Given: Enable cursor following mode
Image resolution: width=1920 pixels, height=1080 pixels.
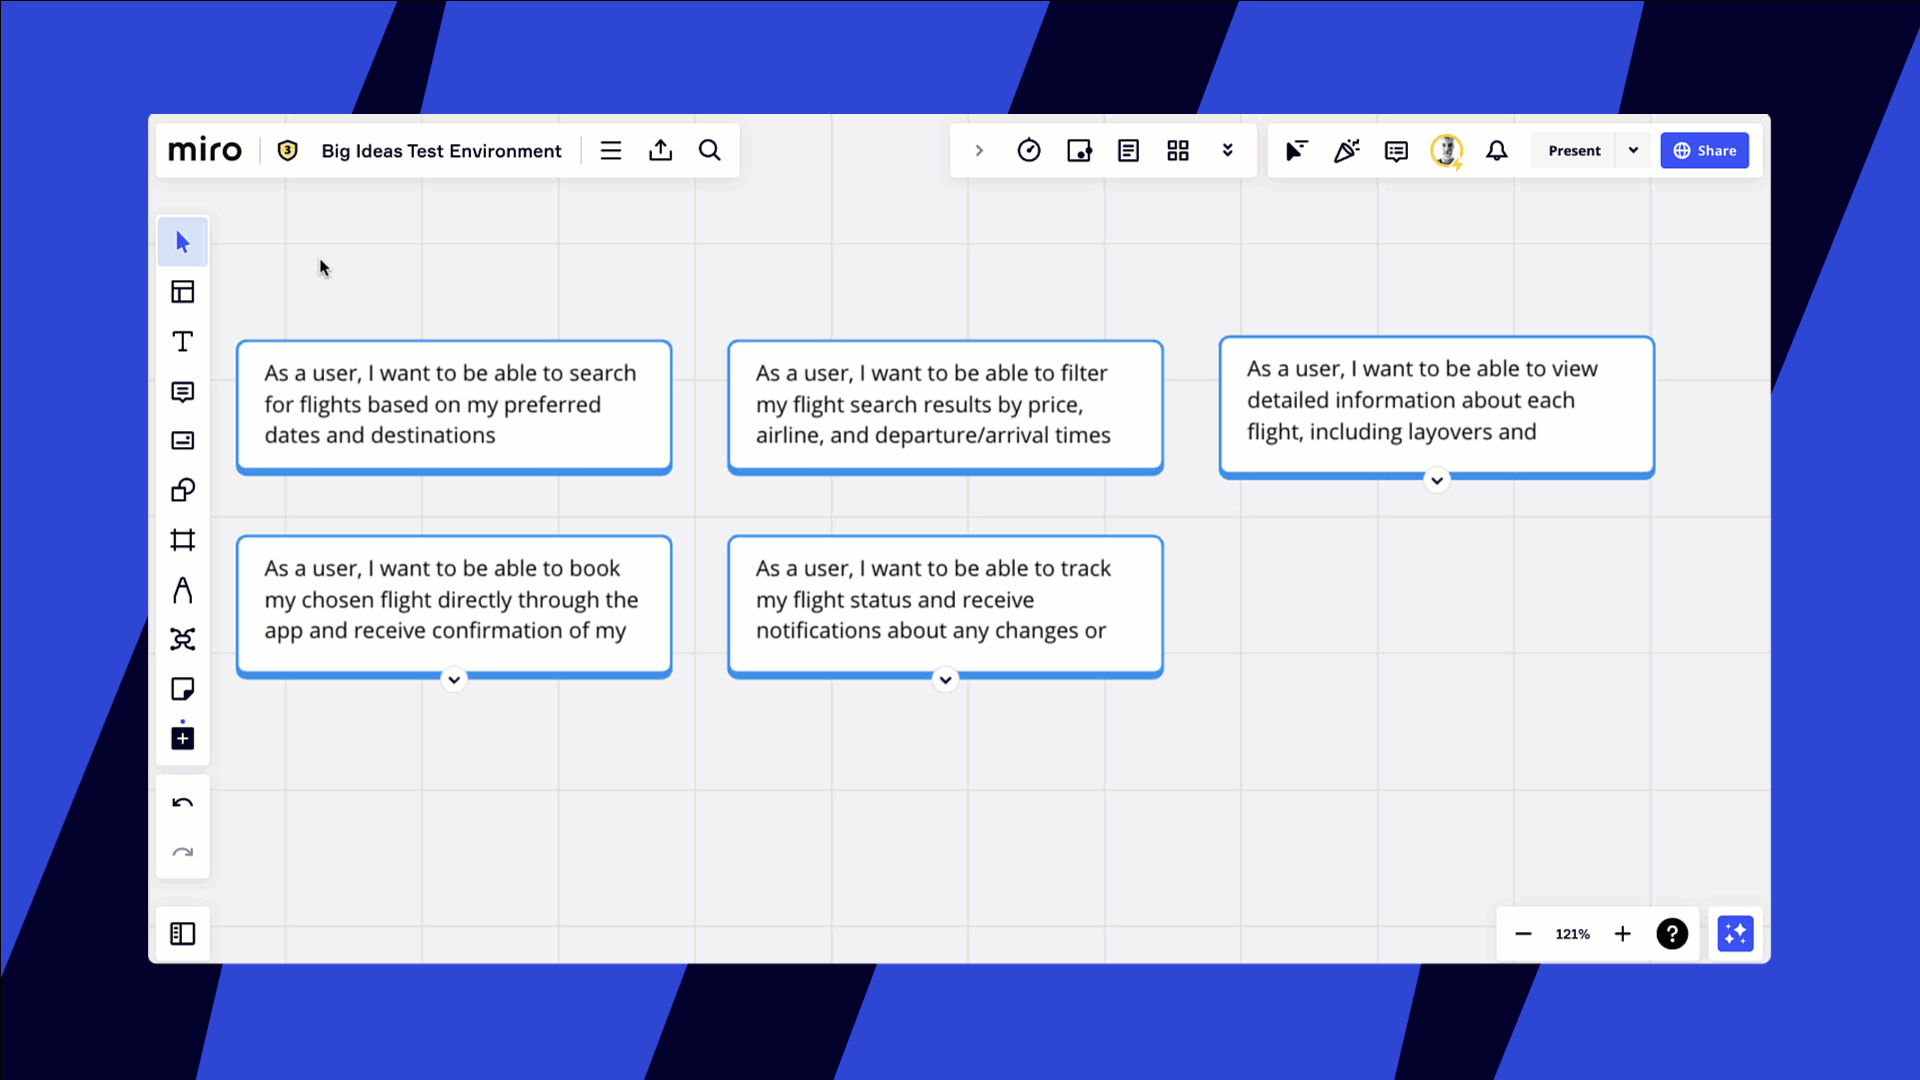Looking at the screenshot, I should [x=1296, y=150].
